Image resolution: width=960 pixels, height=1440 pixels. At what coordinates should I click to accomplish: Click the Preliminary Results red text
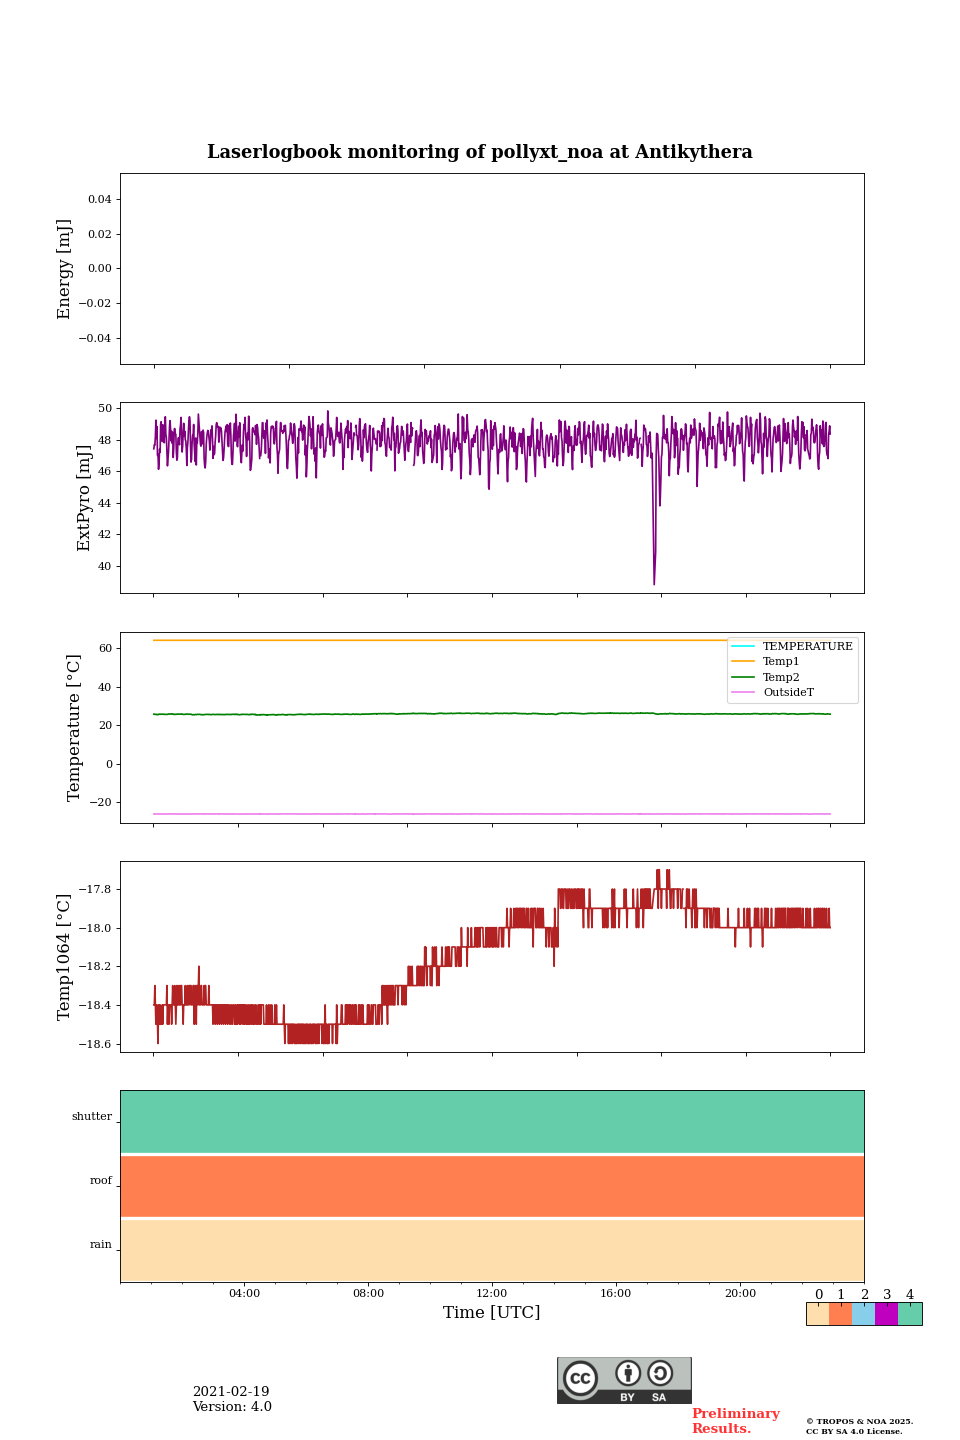pos(736,1421)
